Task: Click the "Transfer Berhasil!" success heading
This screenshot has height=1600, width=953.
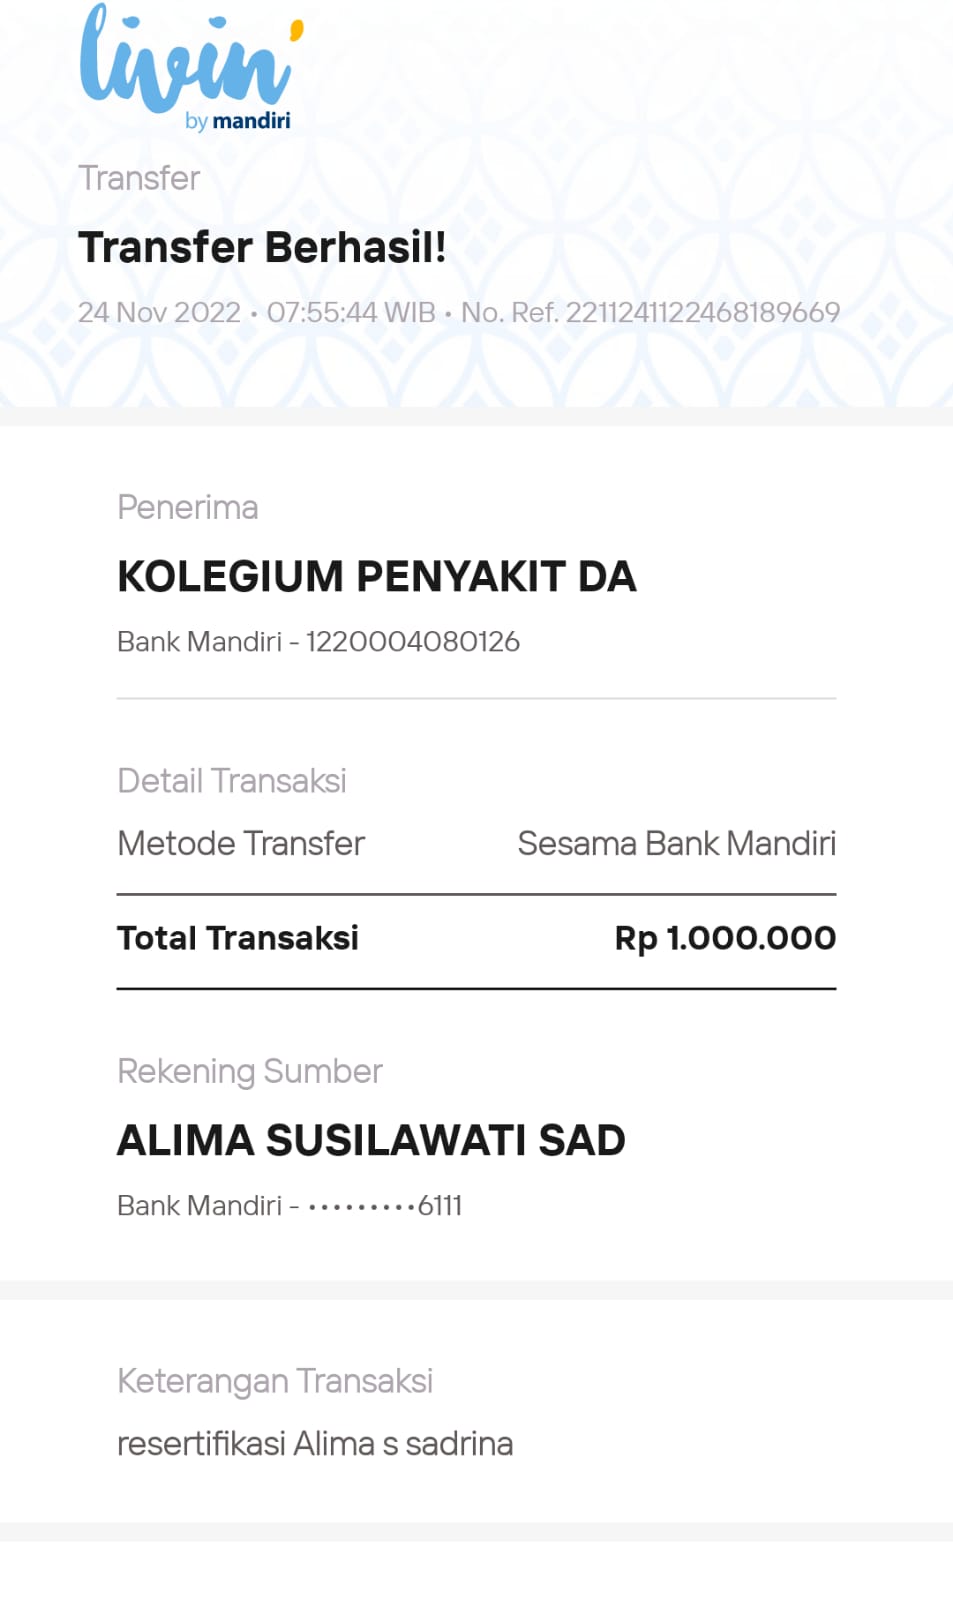Action: pyautogui.click(x=262, y=247)
